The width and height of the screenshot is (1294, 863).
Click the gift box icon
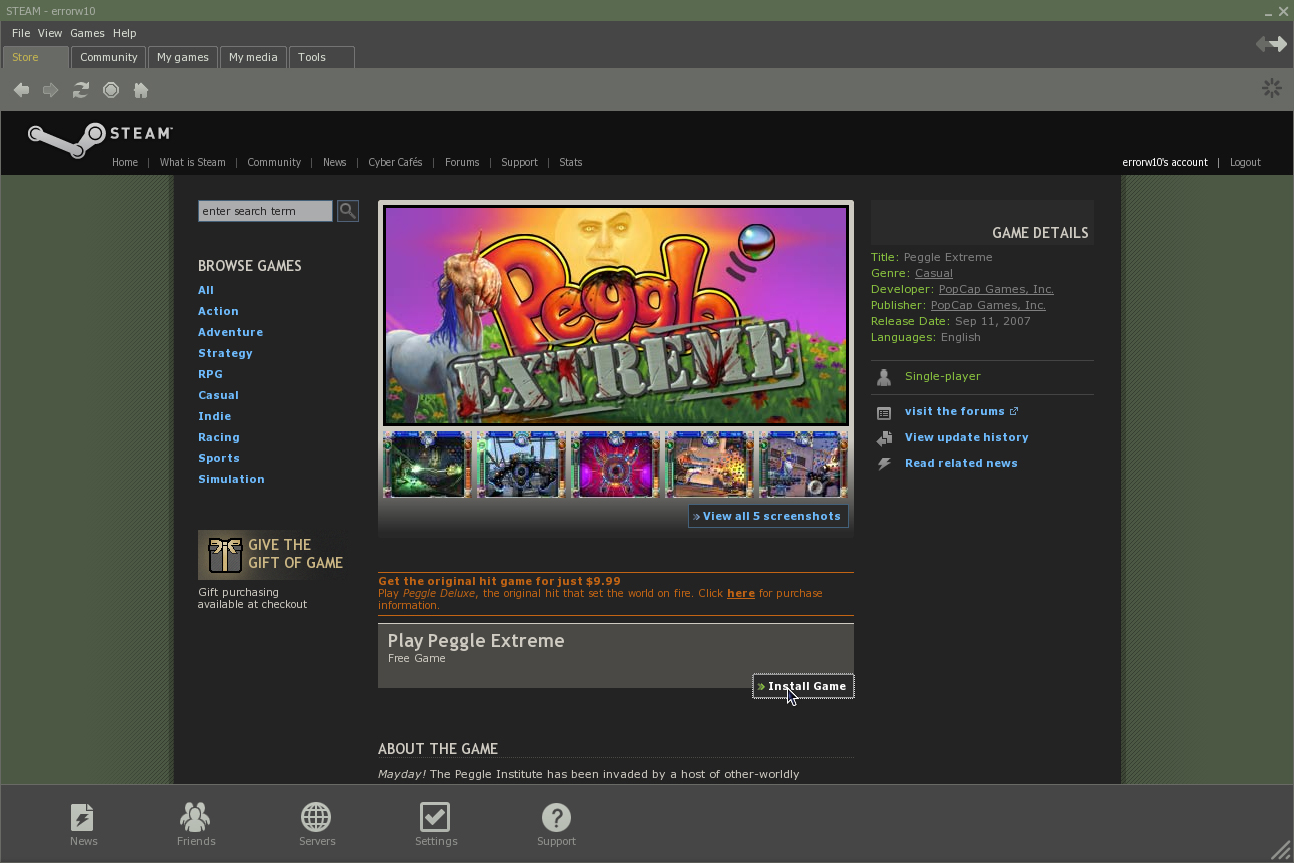(225, 555)
